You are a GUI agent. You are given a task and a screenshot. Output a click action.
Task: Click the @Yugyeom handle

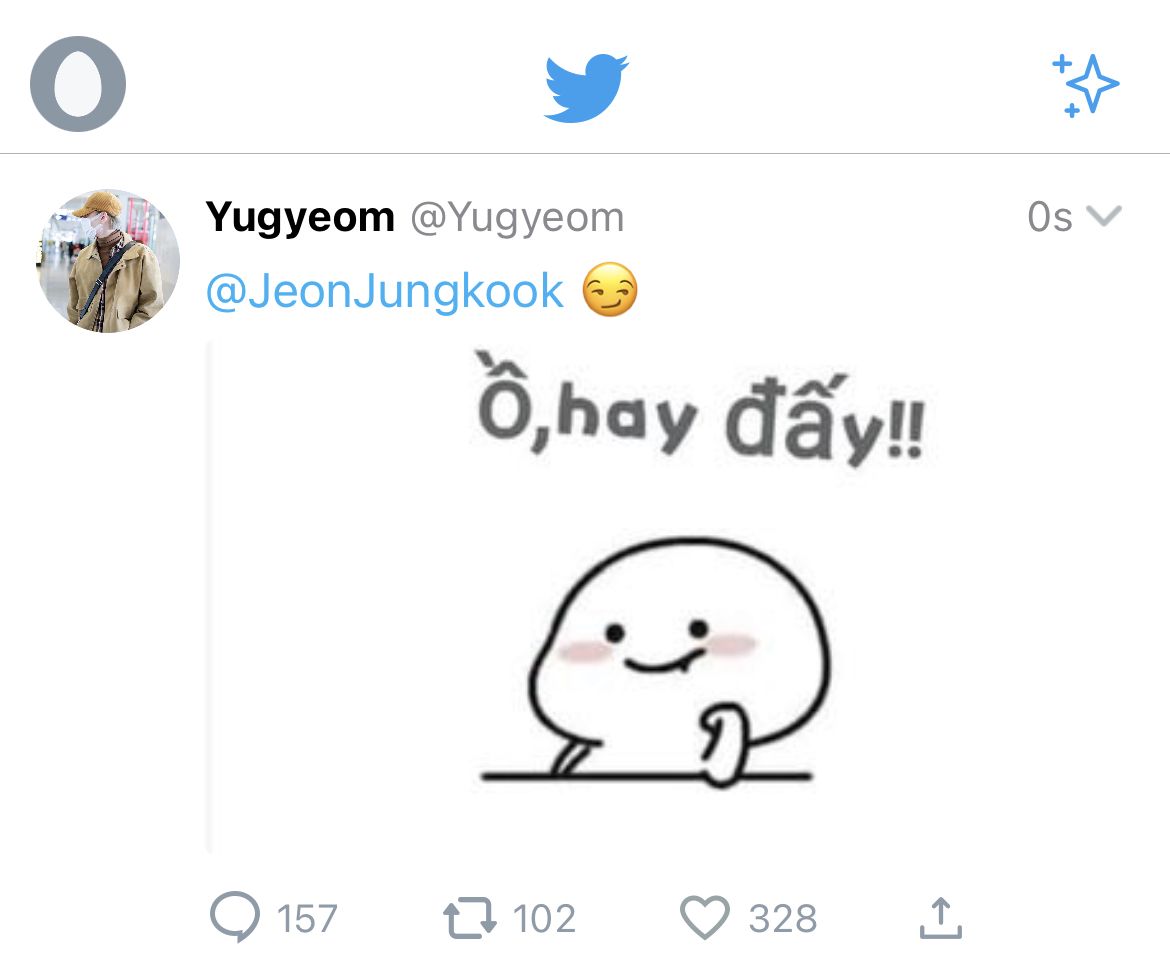pos(517,217)
